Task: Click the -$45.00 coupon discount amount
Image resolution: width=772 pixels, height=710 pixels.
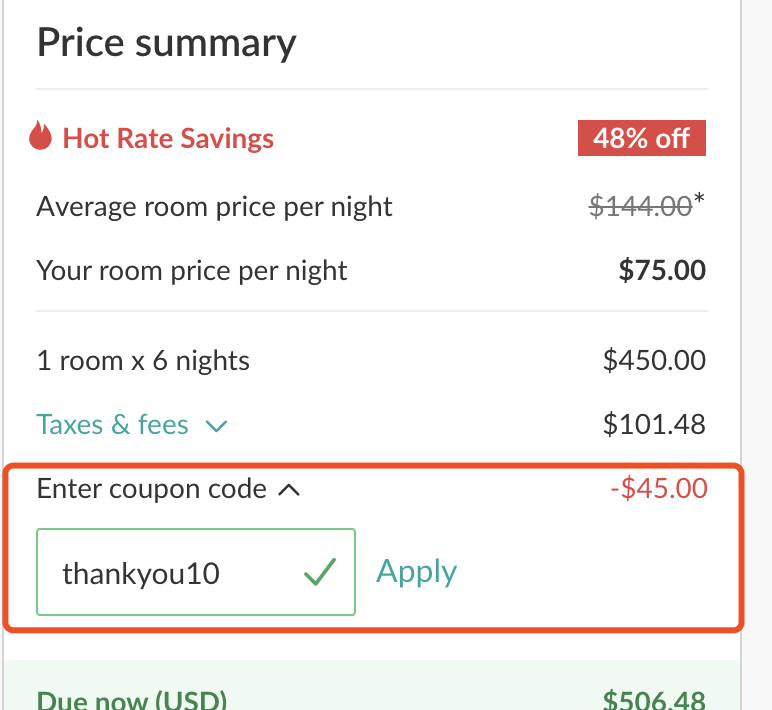Action: tap(659, 488)
